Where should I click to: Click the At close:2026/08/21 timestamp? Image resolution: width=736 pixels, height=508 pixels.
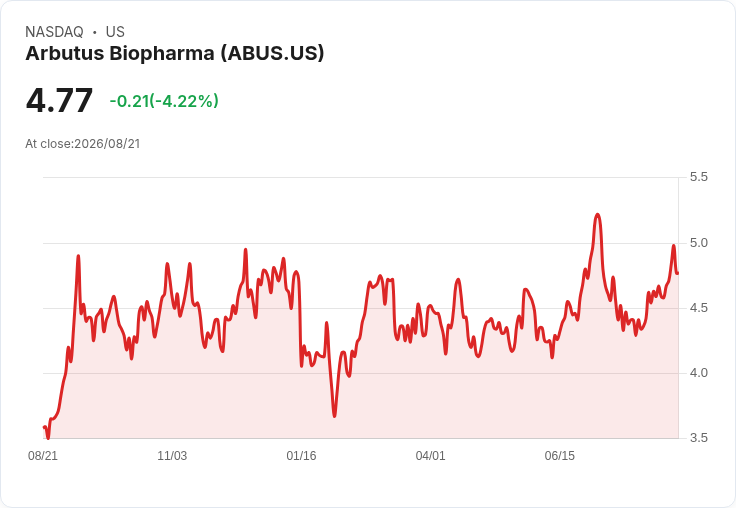tap(83, 144)
